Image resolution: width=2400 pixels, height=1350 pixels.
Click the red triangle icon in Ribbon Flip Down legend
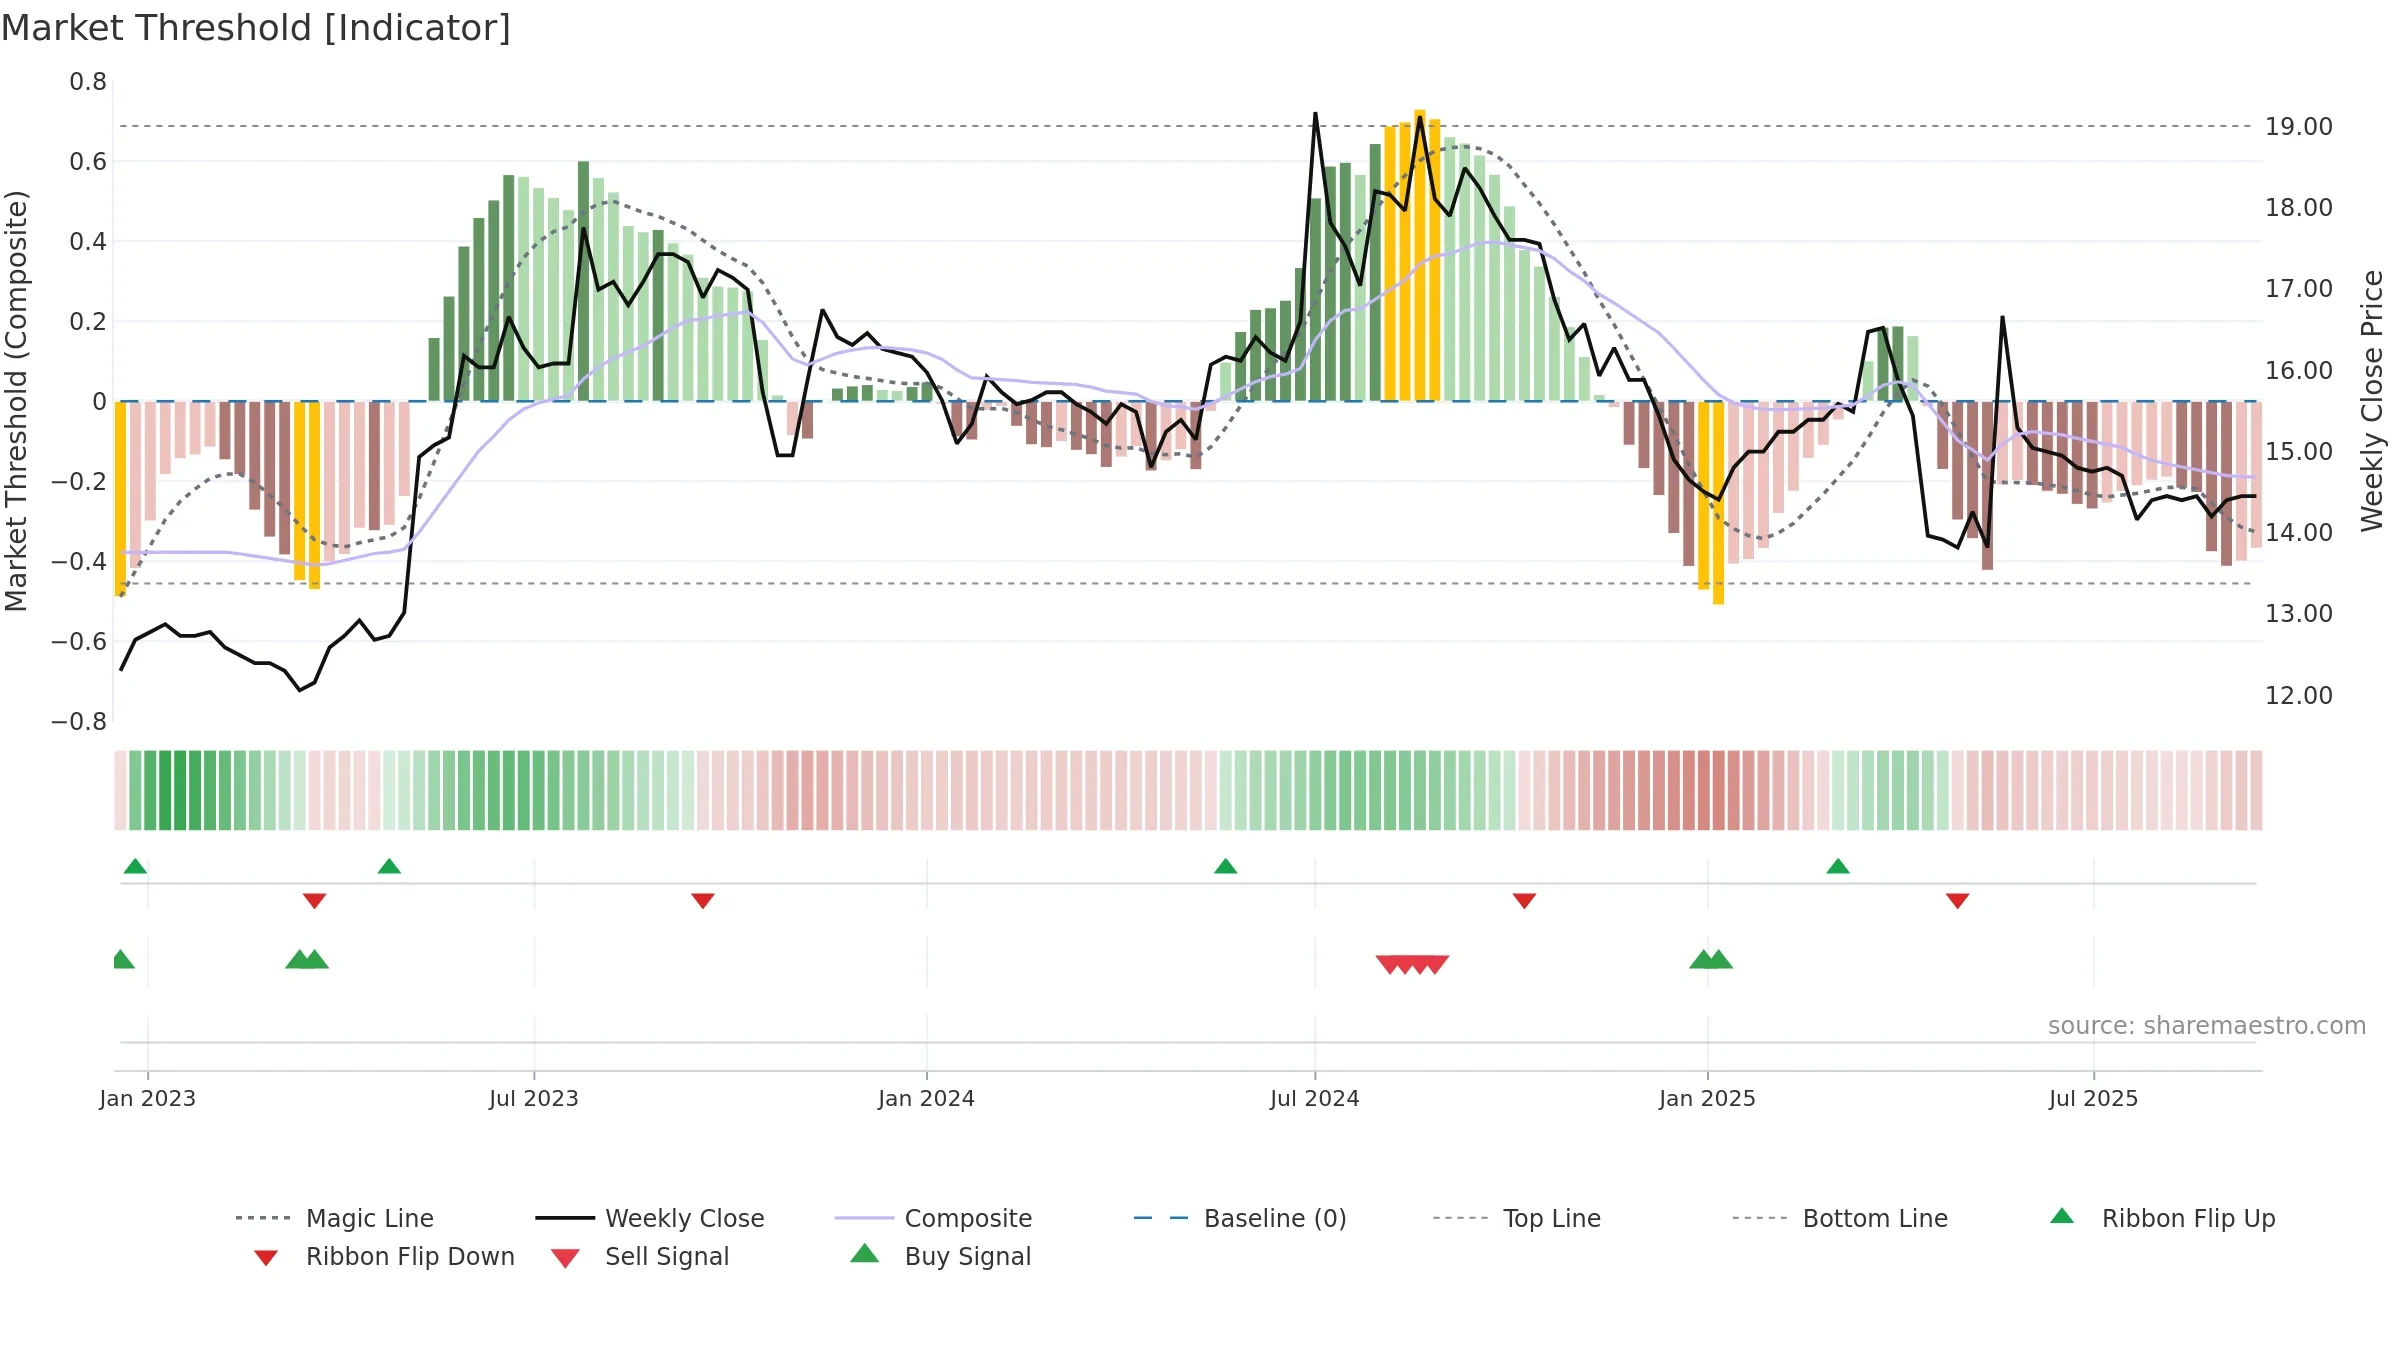pyautogui.click(x=266, y=1258)
